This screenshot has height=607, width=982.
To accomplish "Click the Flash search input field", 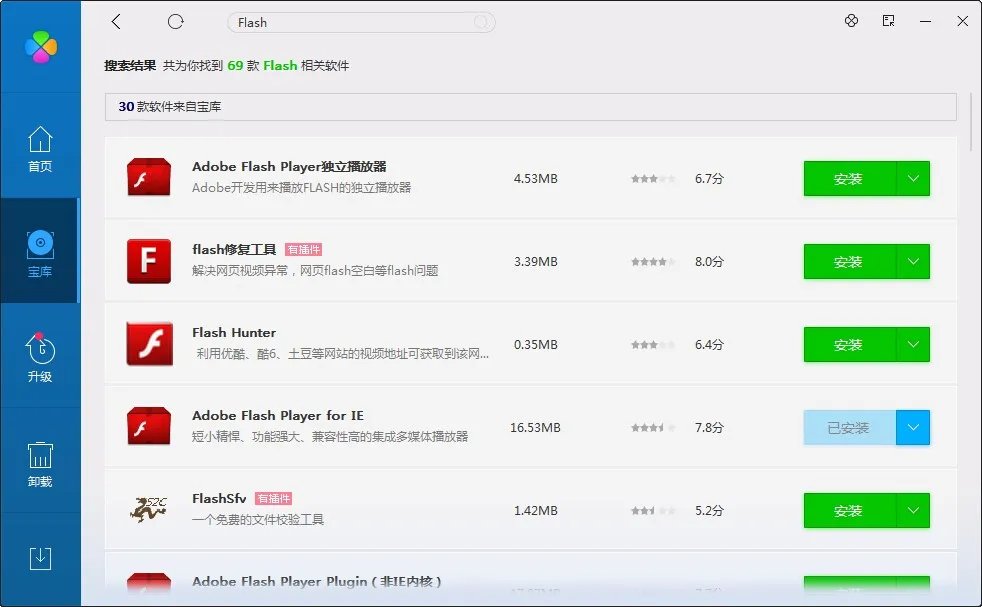I will coord(360,22).
